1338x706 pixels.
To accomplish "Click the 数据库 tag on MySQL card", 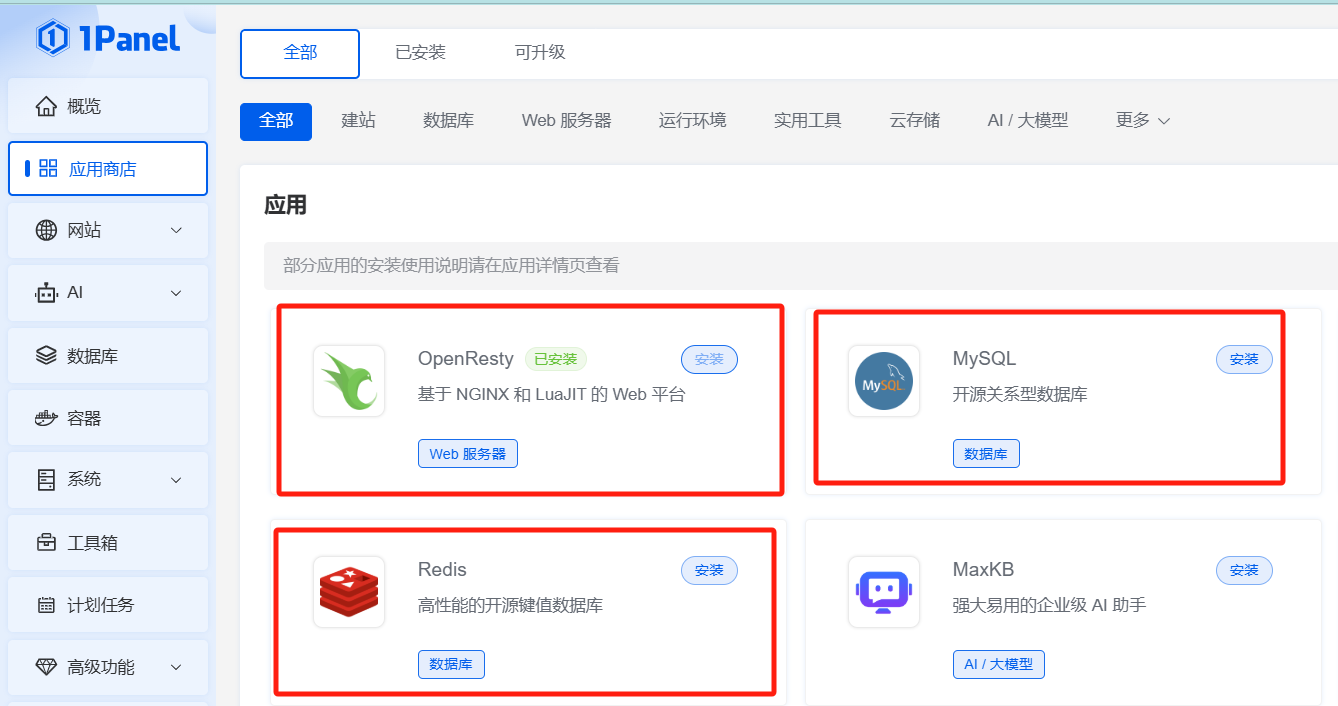I will 986,454.
